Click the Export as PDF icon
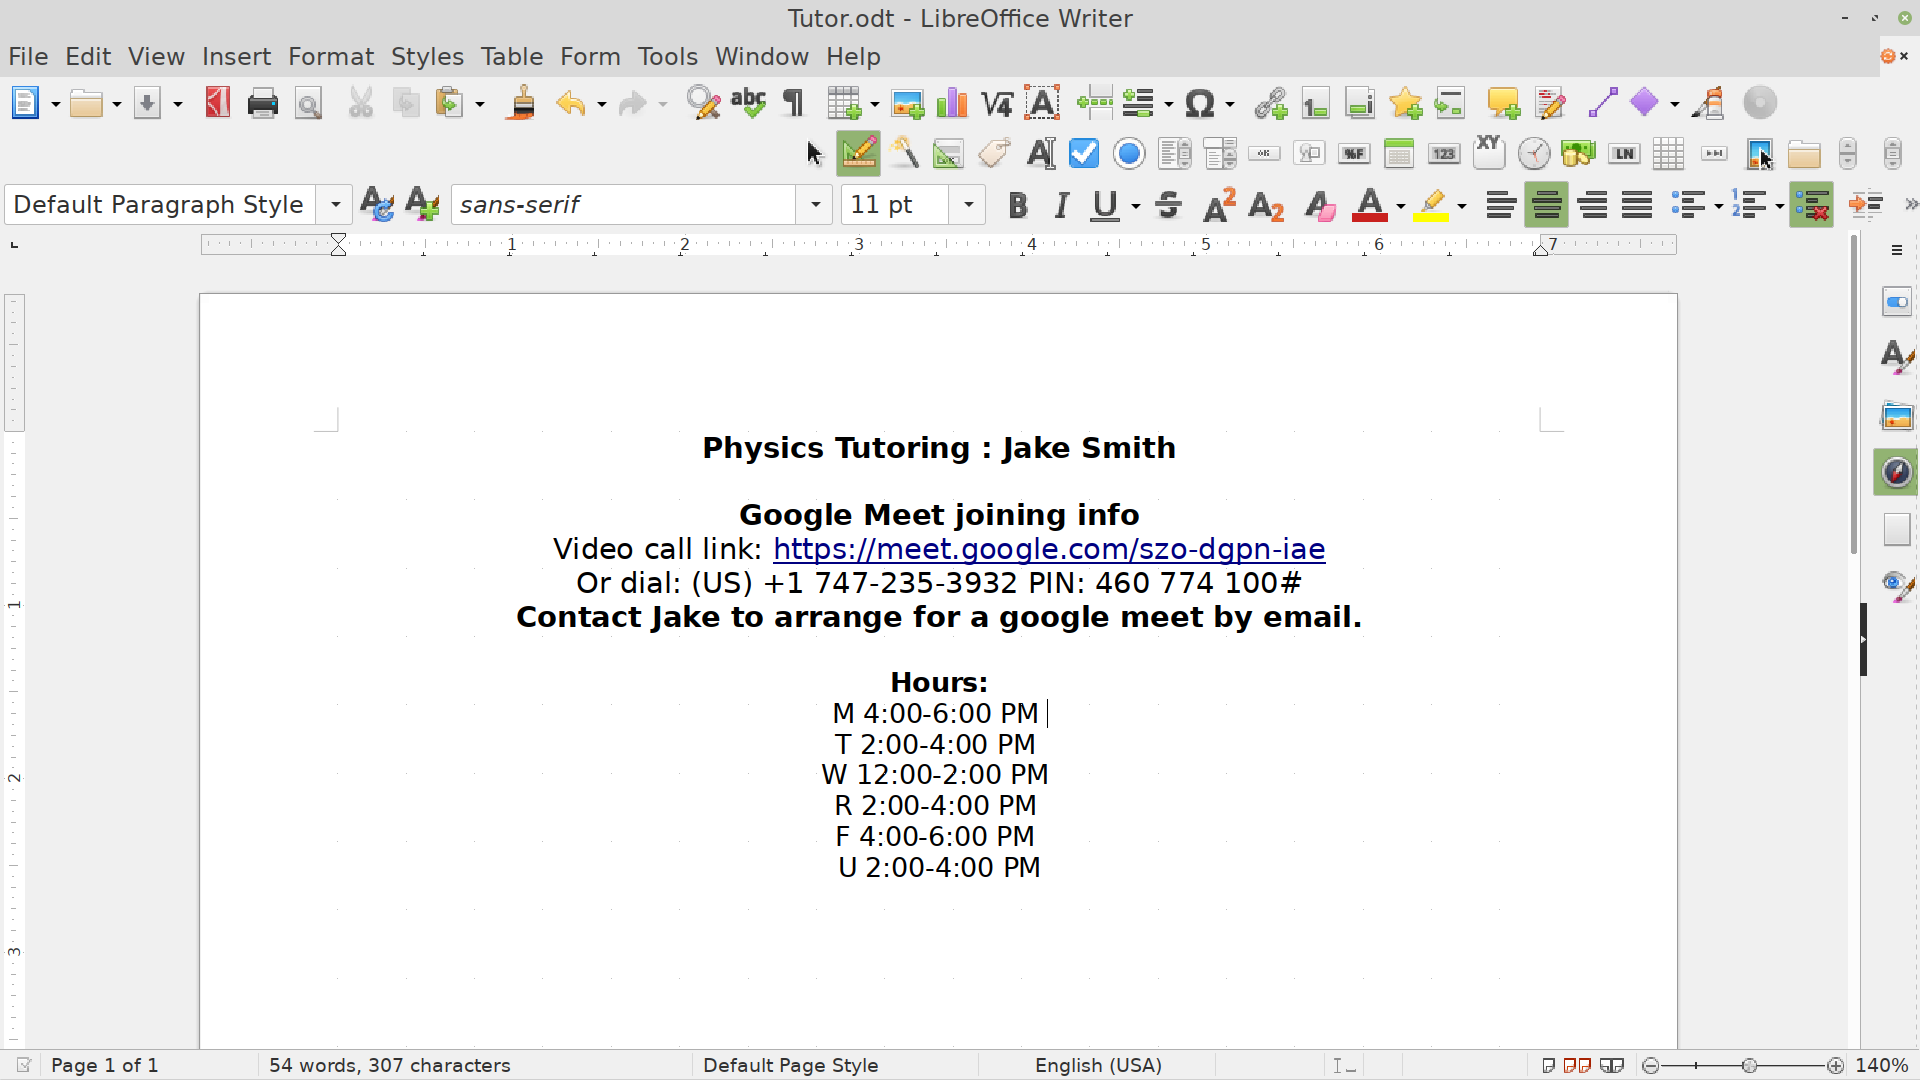The height and width of the screenshot is (1080, 1920). pos(217,103)
